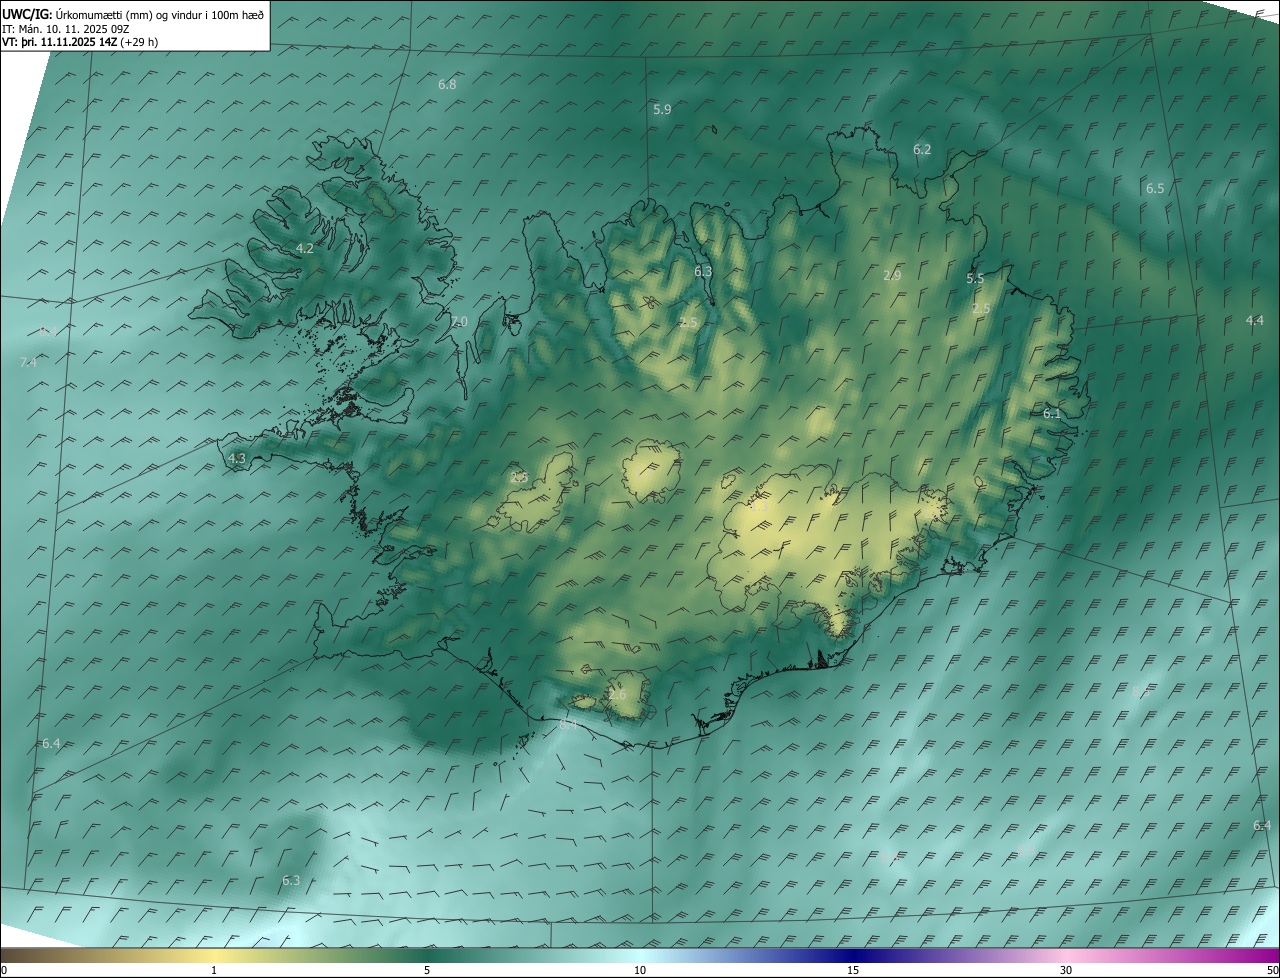Click the 5.9 value label on the map
1280x978 pixels.
[662, 110]
